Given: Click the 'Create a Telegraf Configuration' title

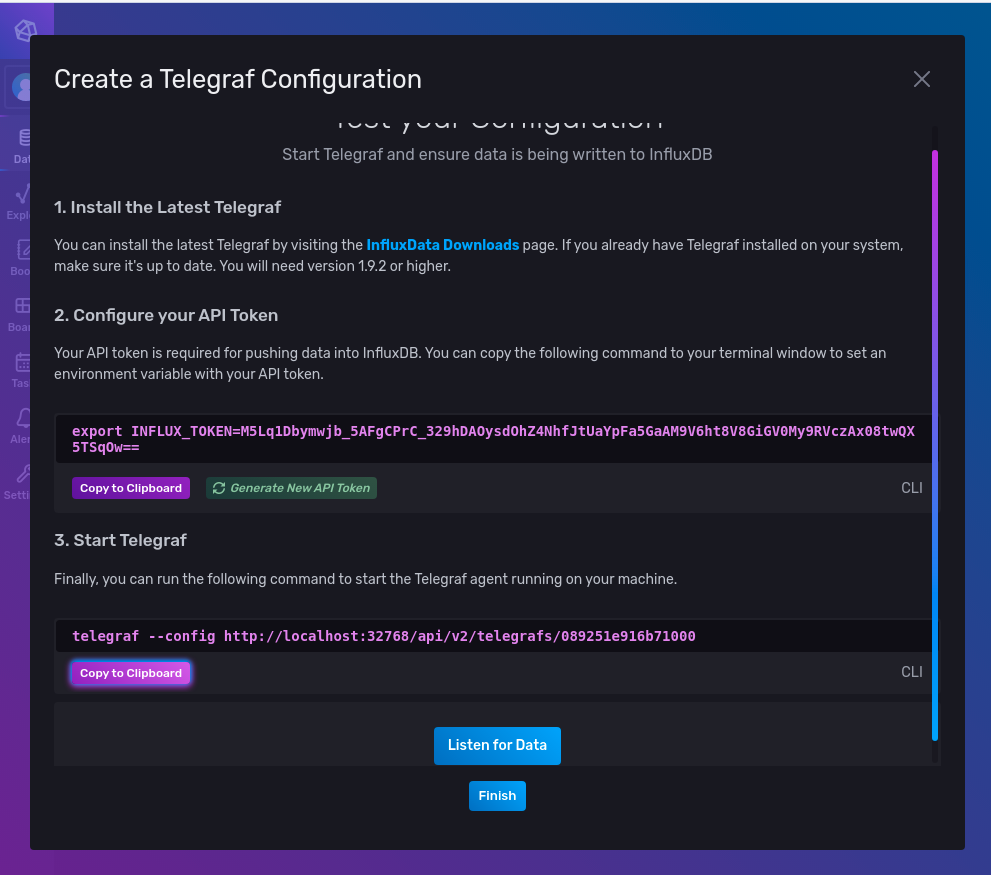Looking at the screenshot, I should pyautogui.click(x=238, y=79).
